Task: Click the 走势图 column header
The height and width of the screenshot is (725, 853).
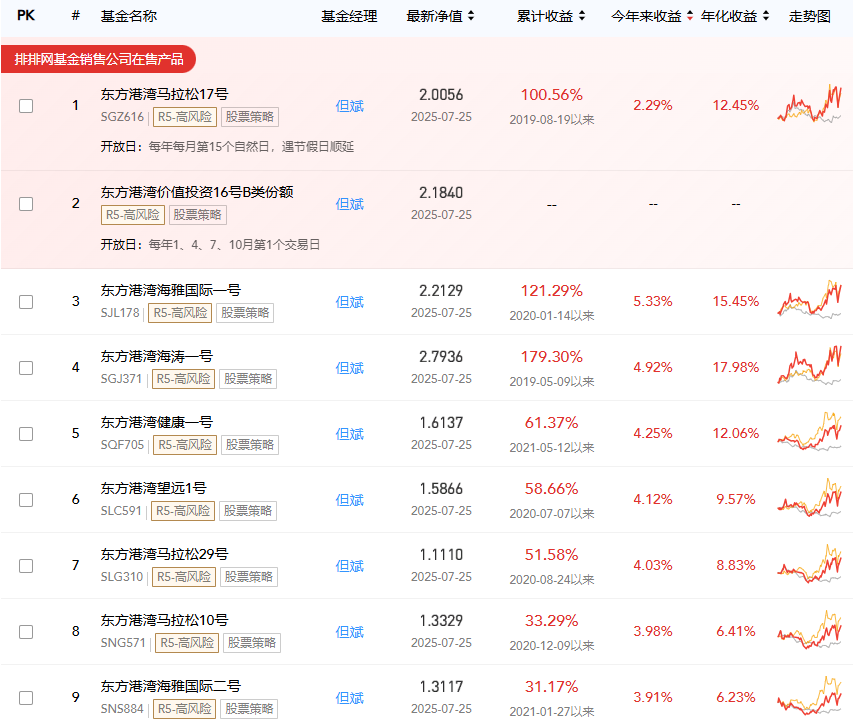Action: [x=809, y=16]
